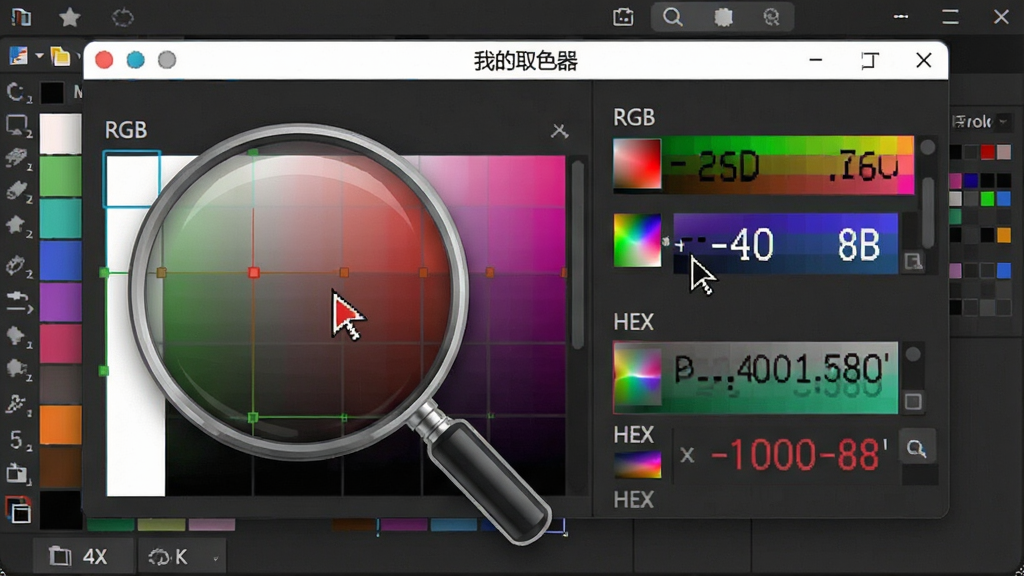Click the dashed circle icon beside the star

point(122,17)
